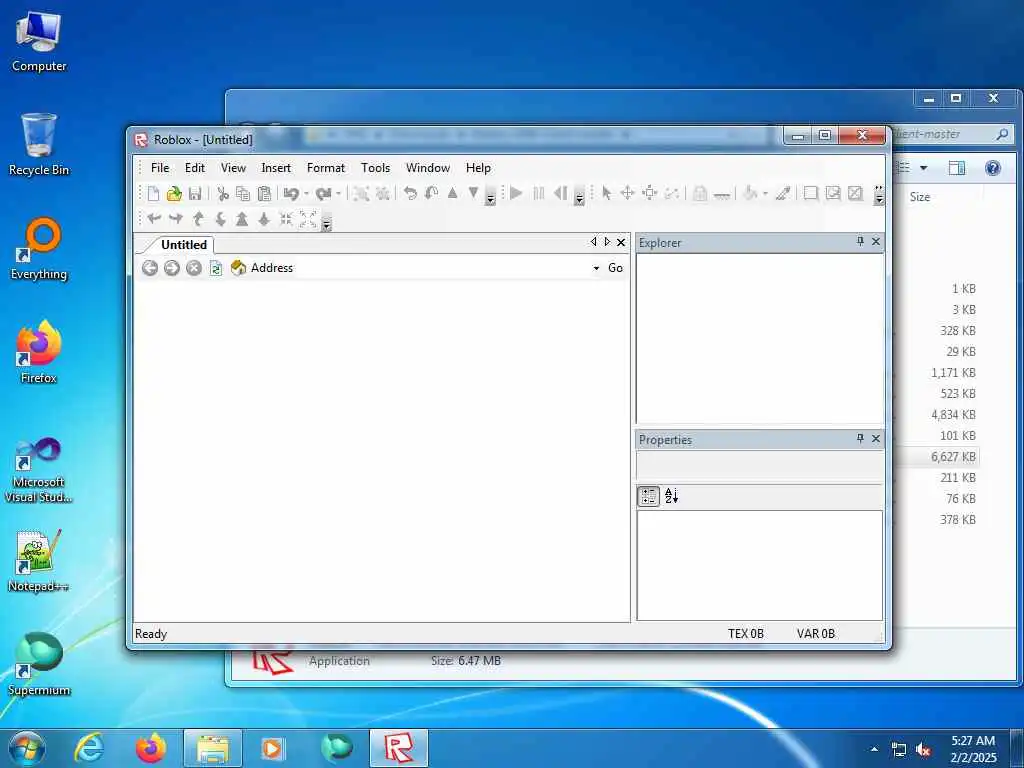Select the arrow pointer tool
This screenshot has height=768, width=1024.
pyautogui.click(x=607, y=193)
